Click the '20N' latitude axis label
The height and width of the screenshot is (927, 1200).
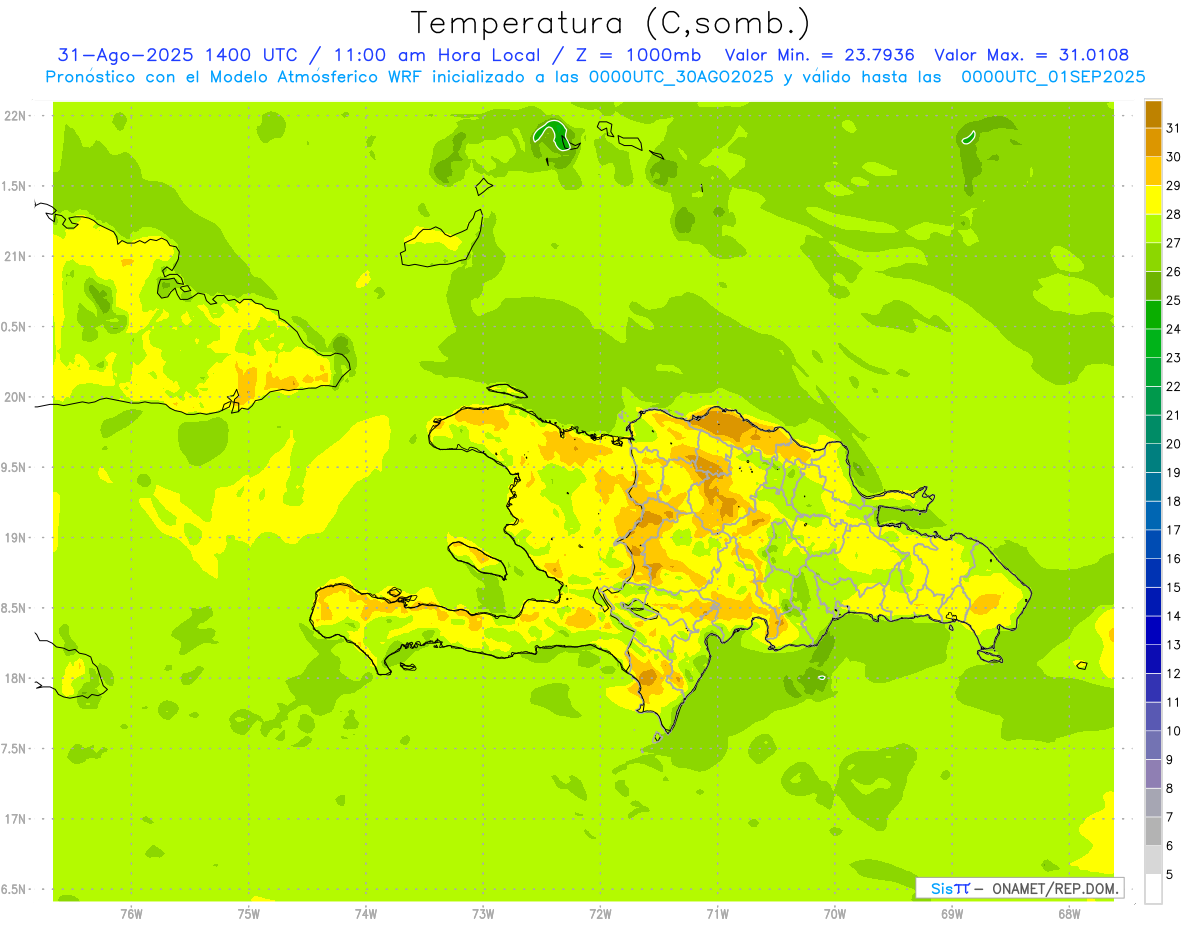click(x=15, y=397)
